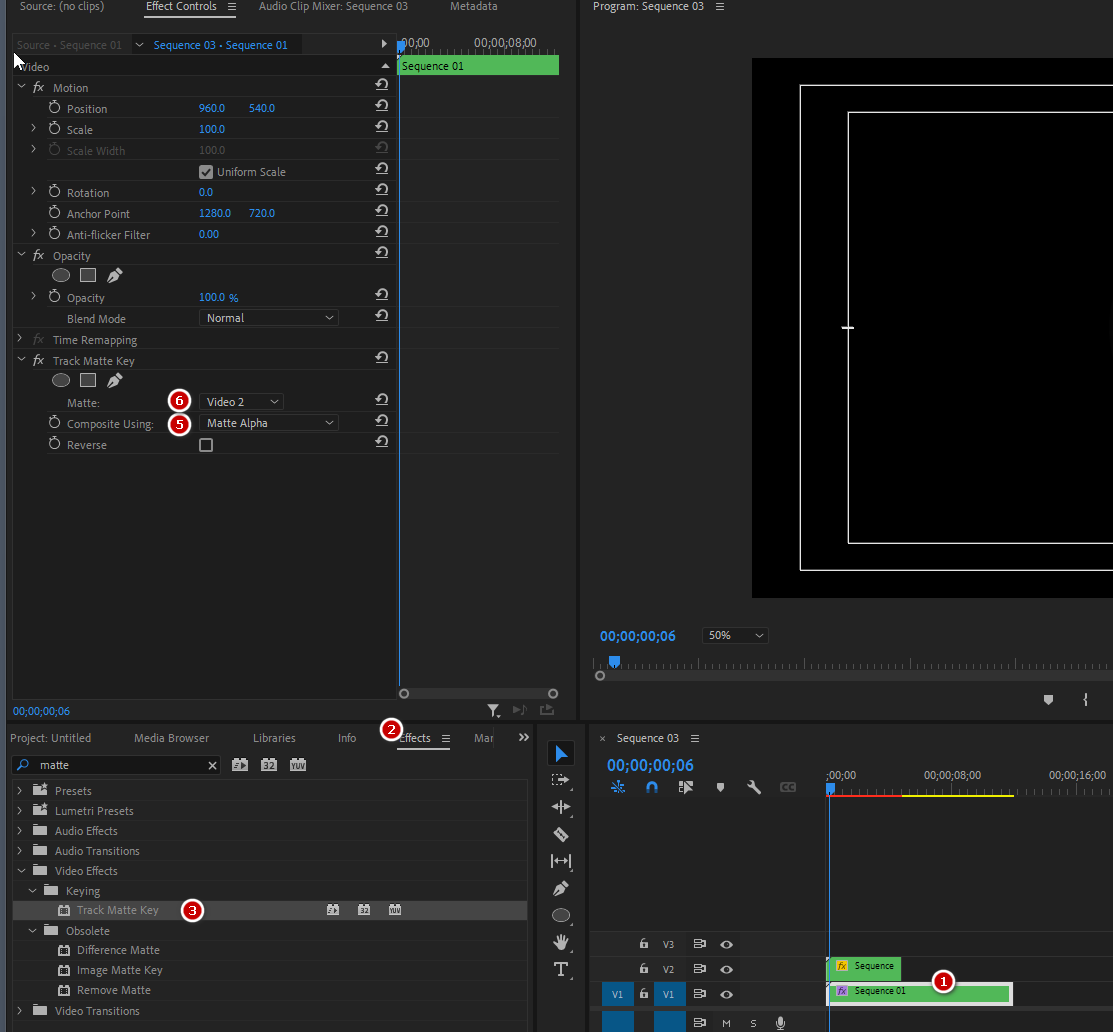Screen dimensions: 1113x1032
Task: Open the Metadata tab
Action: click(x=473, y=7)
